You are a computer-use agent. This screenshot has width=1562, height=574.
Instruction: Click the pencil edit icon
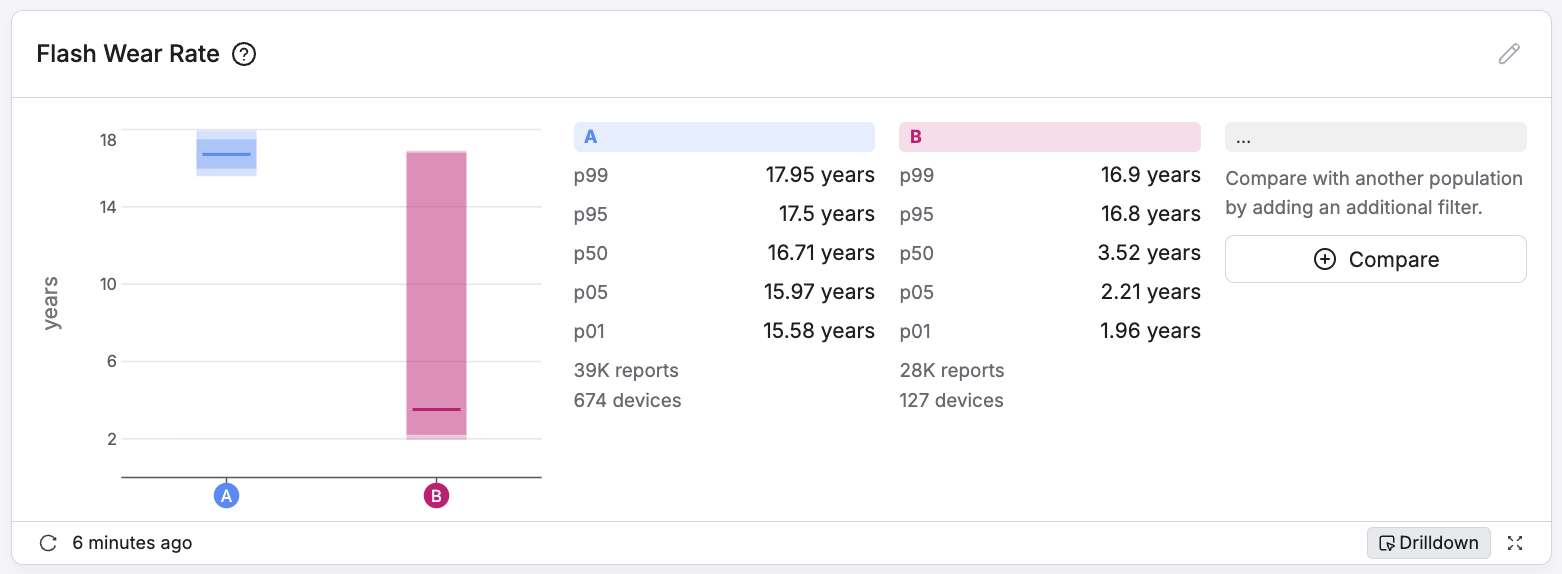point(1509,54)
